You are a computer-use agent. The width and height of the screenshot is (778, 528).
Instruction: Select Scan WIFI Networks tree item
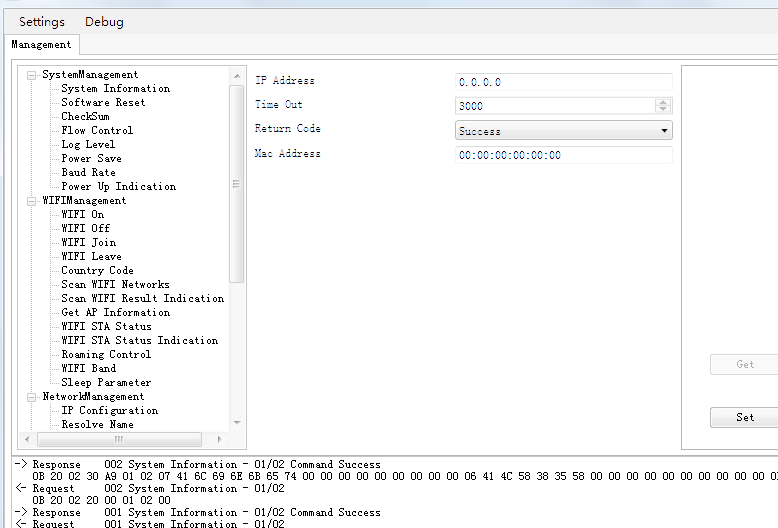pyautogui.click(x=115, y=284)
